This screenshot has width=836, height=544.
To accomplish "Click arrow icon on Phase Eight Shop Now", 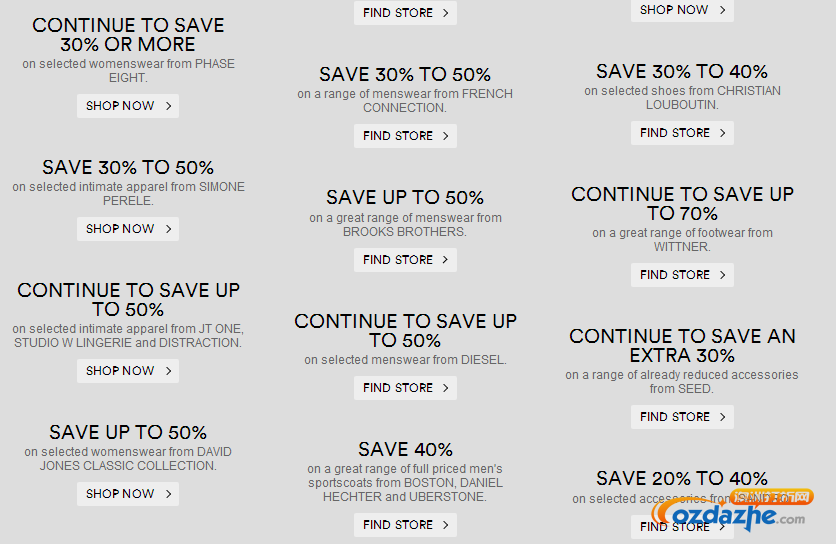I will [x=168, y=106].
